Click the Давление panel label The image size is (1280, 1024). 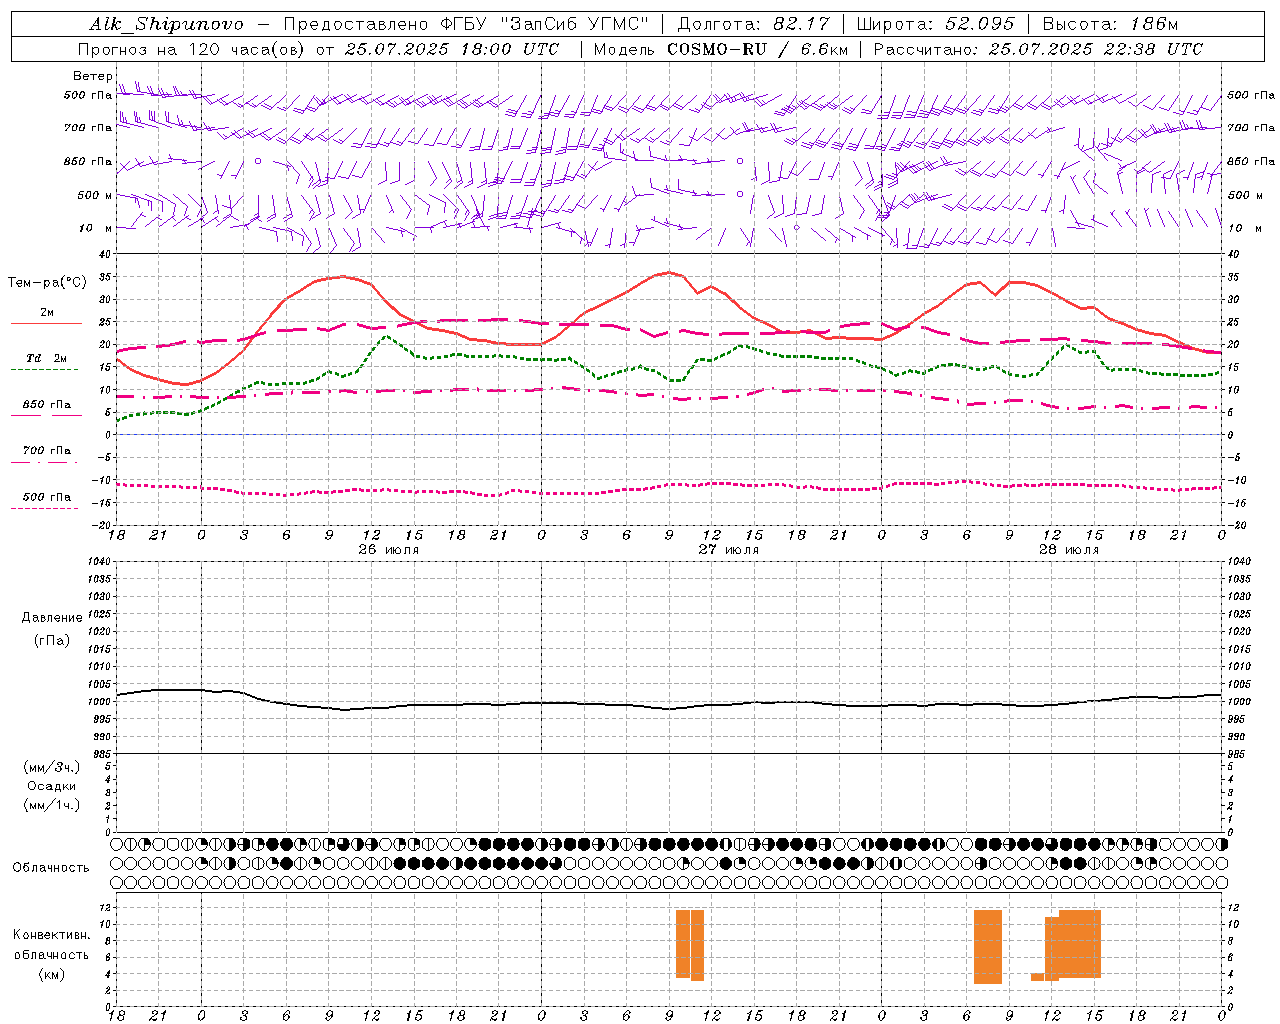(52, 618)
